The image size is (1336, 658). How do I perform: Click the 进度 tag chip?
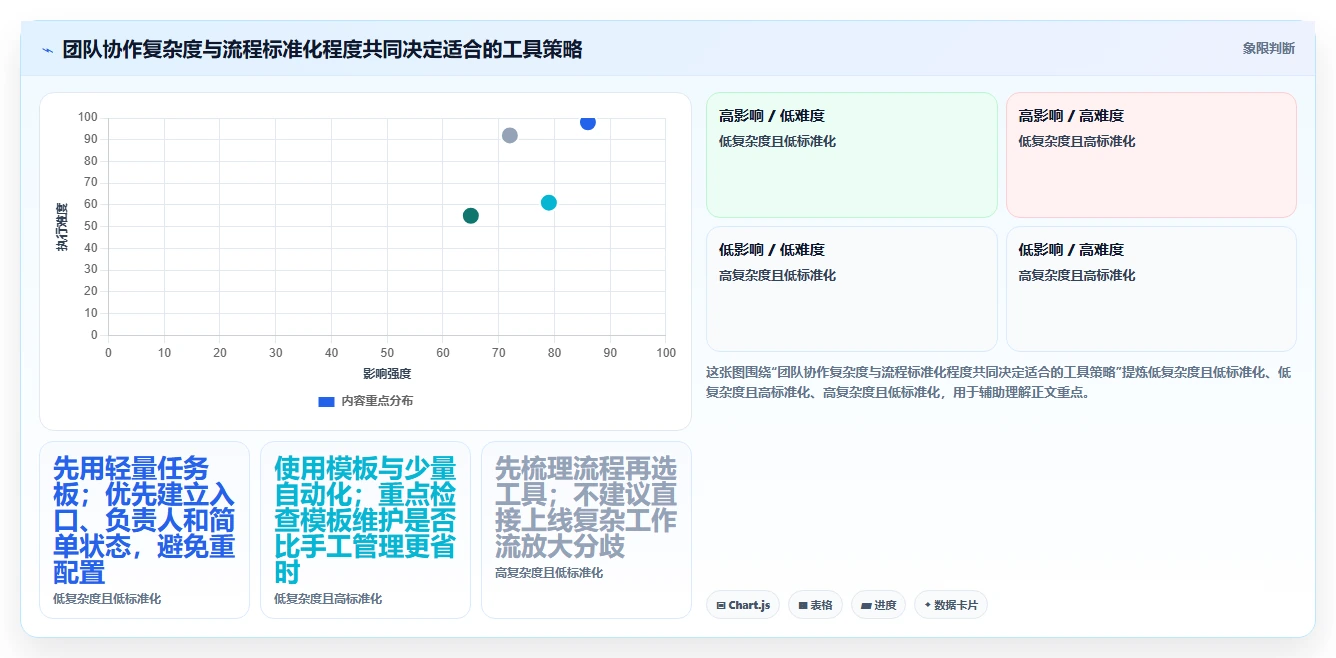coord(879,605)
